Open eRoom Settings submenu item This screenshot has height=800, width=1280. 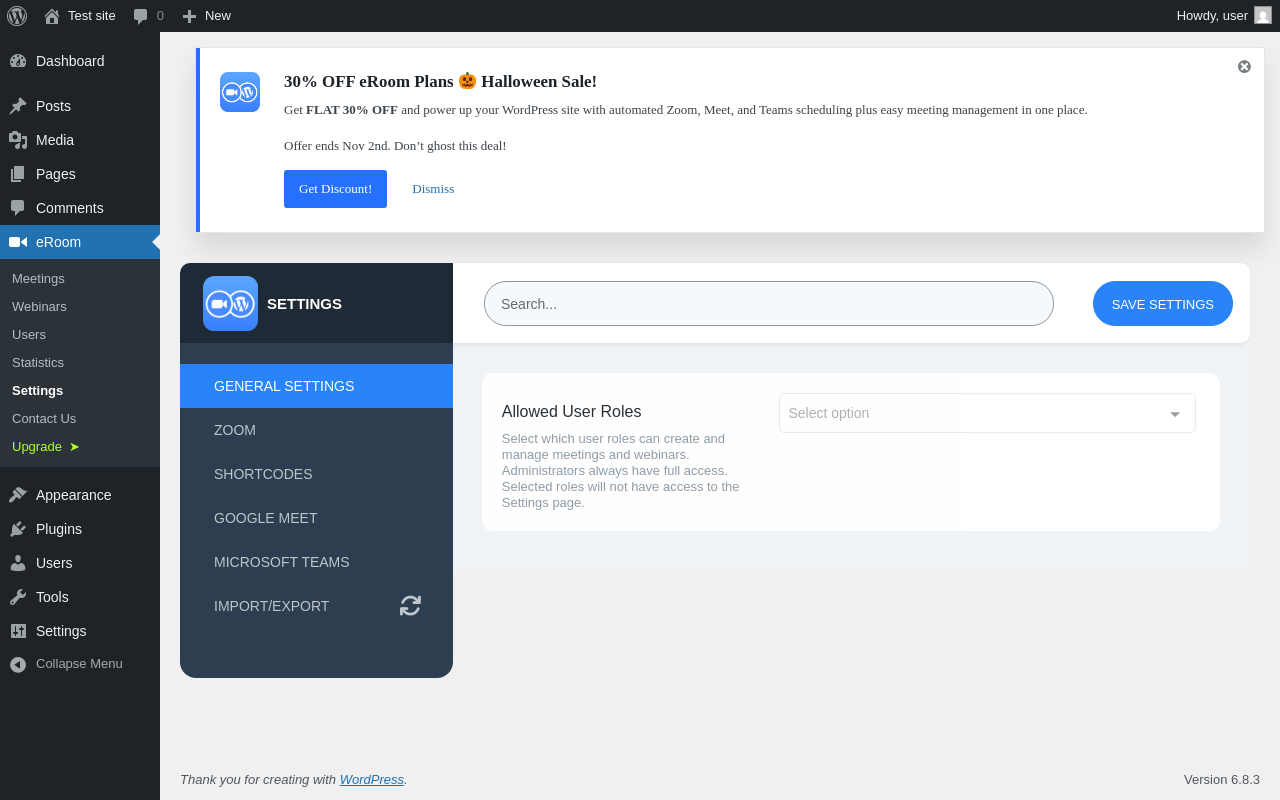[37, 390]
